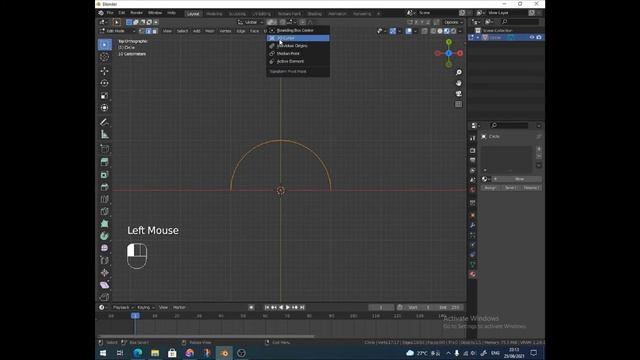Toggle proportional editing

tap(302, 22)
